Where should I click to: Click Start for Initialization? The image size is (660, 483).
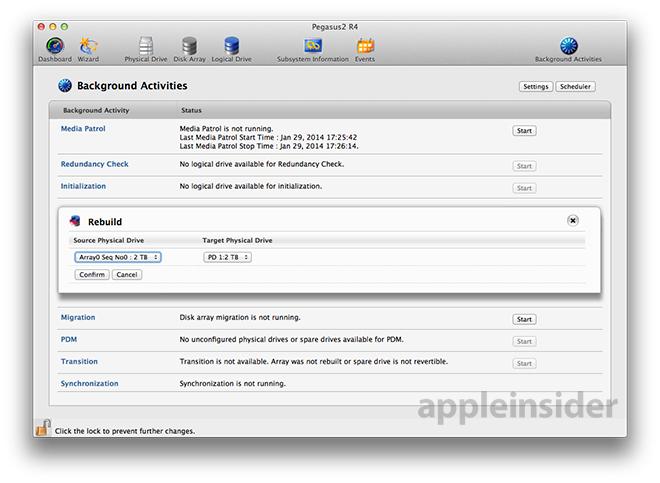524,188
